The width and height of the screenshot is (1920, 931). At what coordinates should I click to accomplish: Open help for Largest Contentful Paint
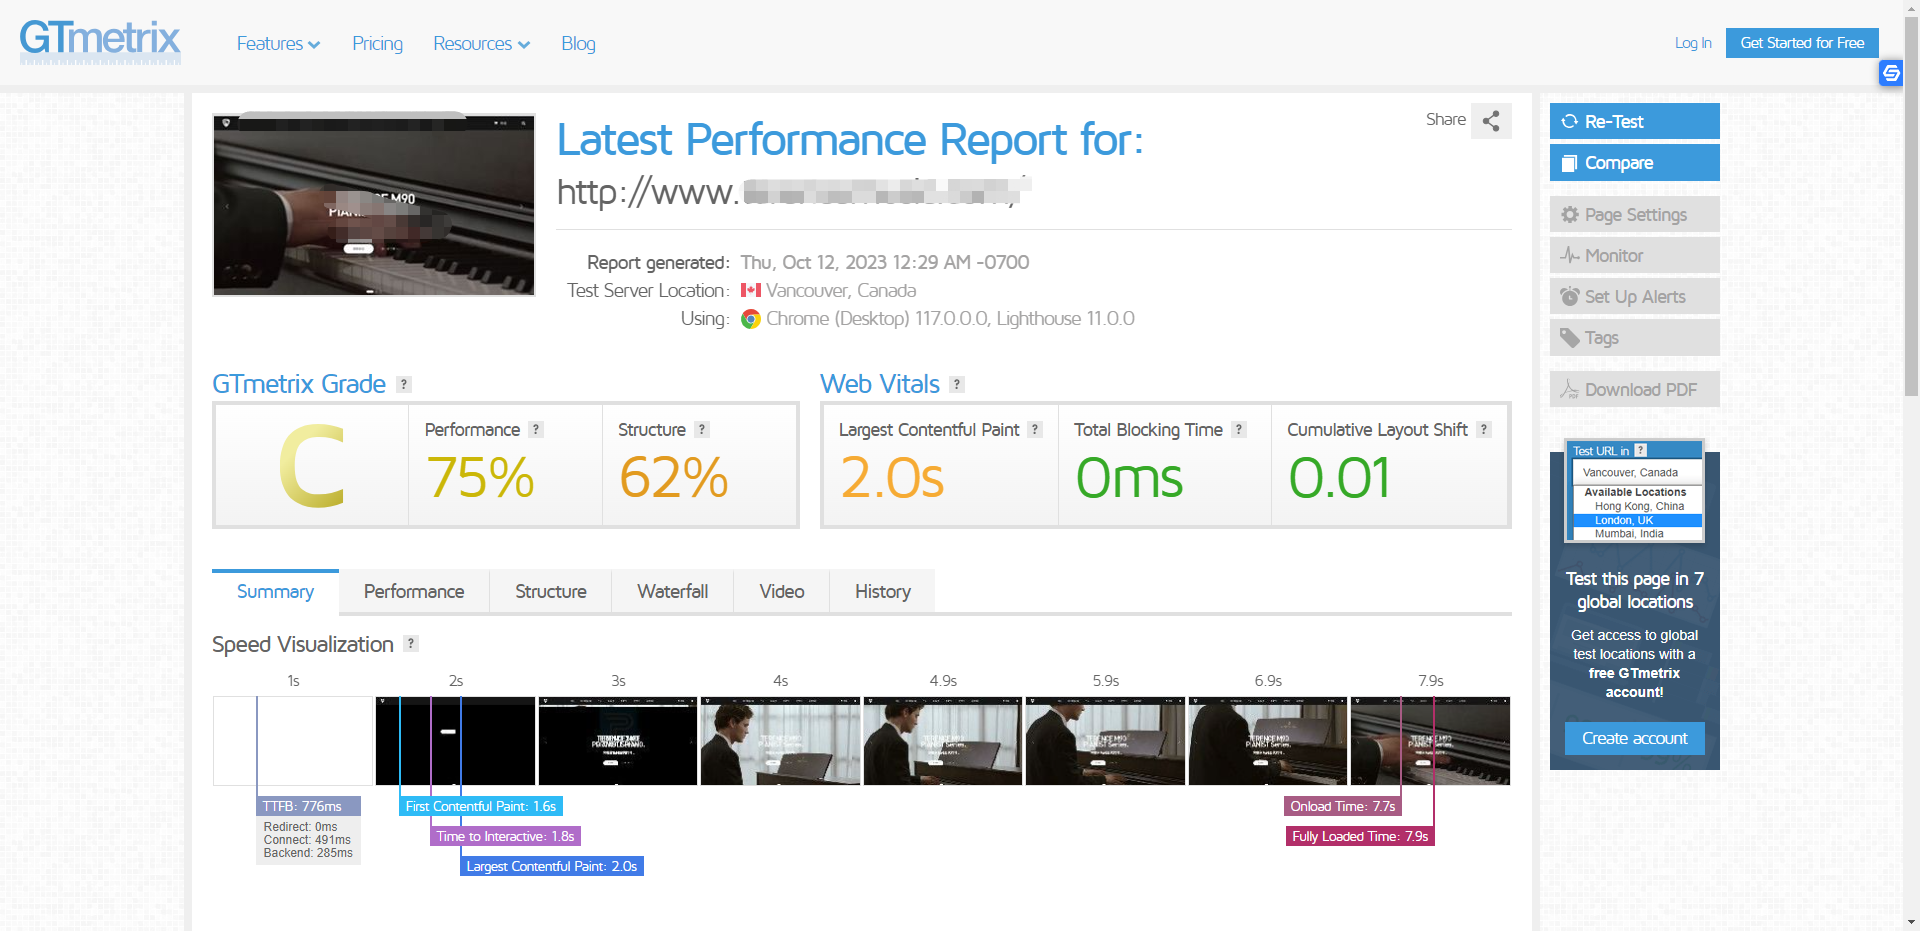[1035, 430]
